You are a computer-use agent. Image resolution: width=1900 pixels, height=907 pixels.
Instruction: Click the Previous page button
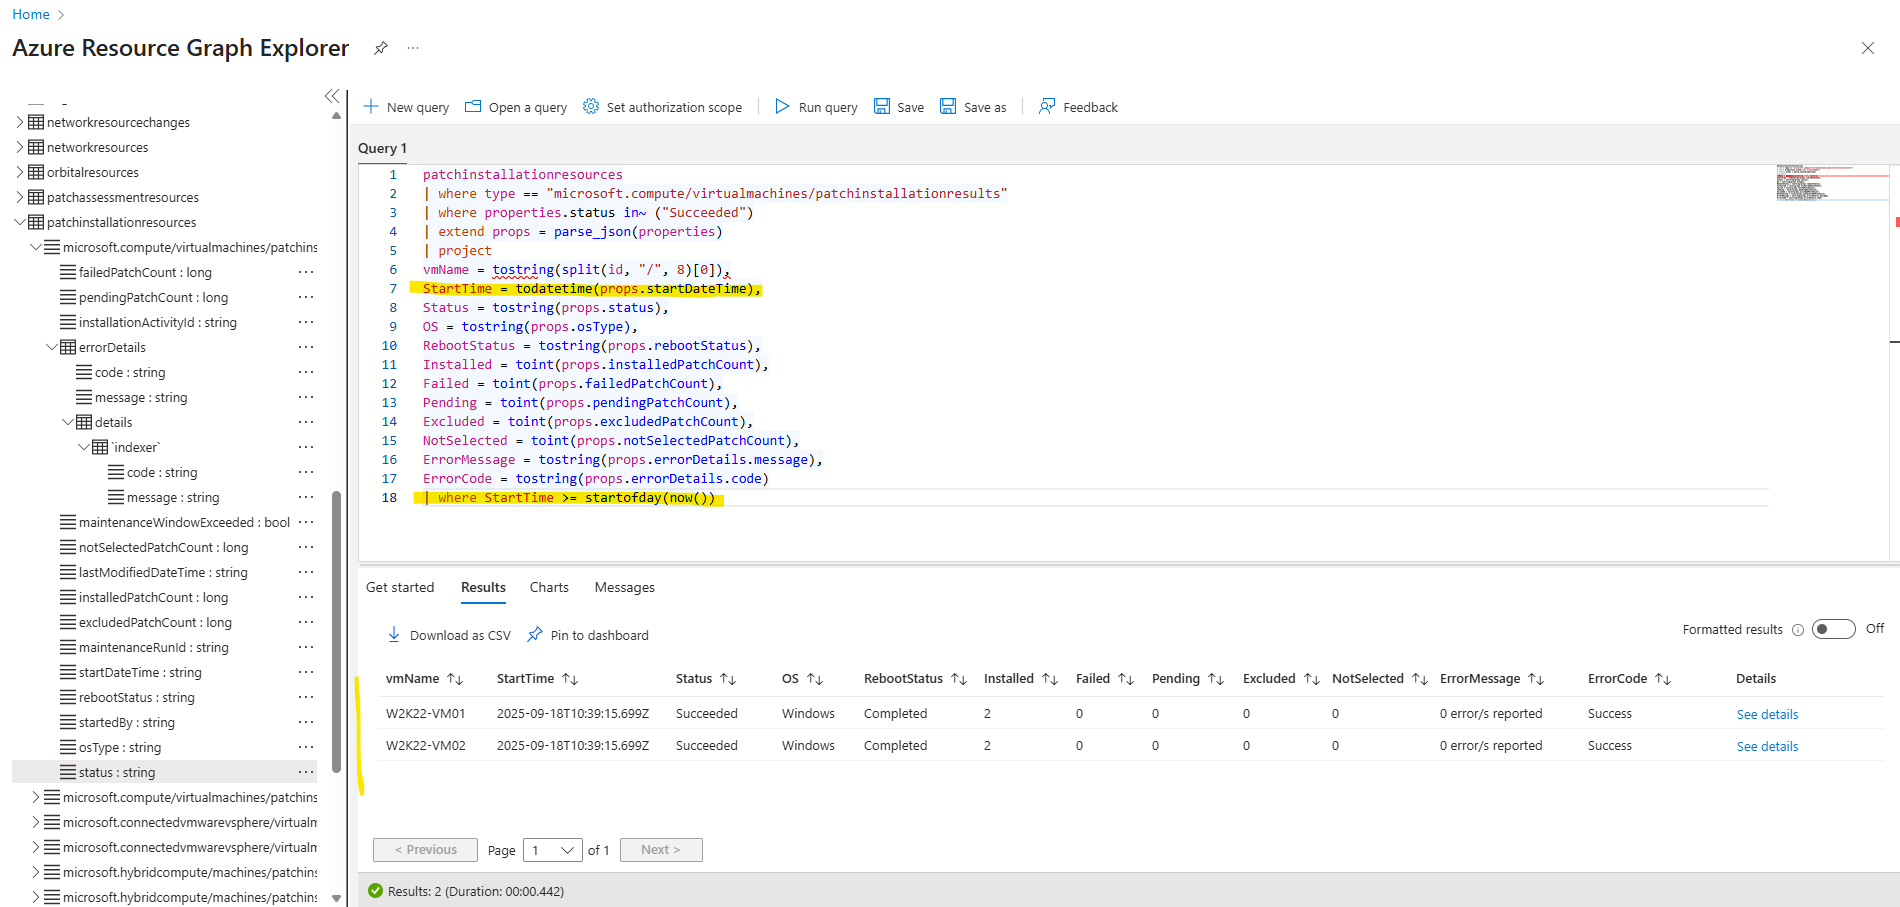[425, 850]
